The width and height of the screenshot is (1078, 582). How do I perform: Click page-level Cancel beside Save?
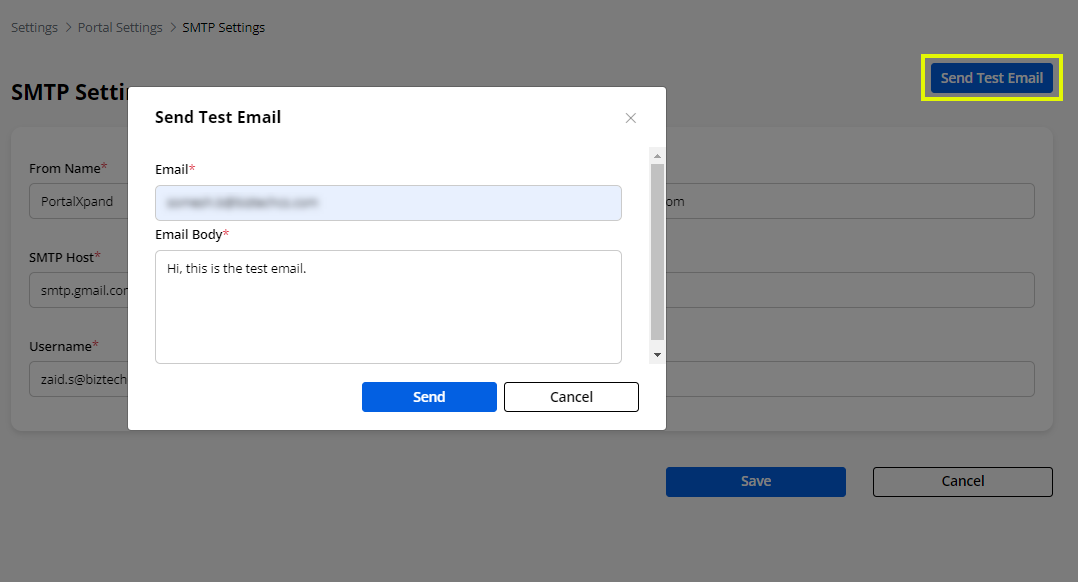(962, 481)
